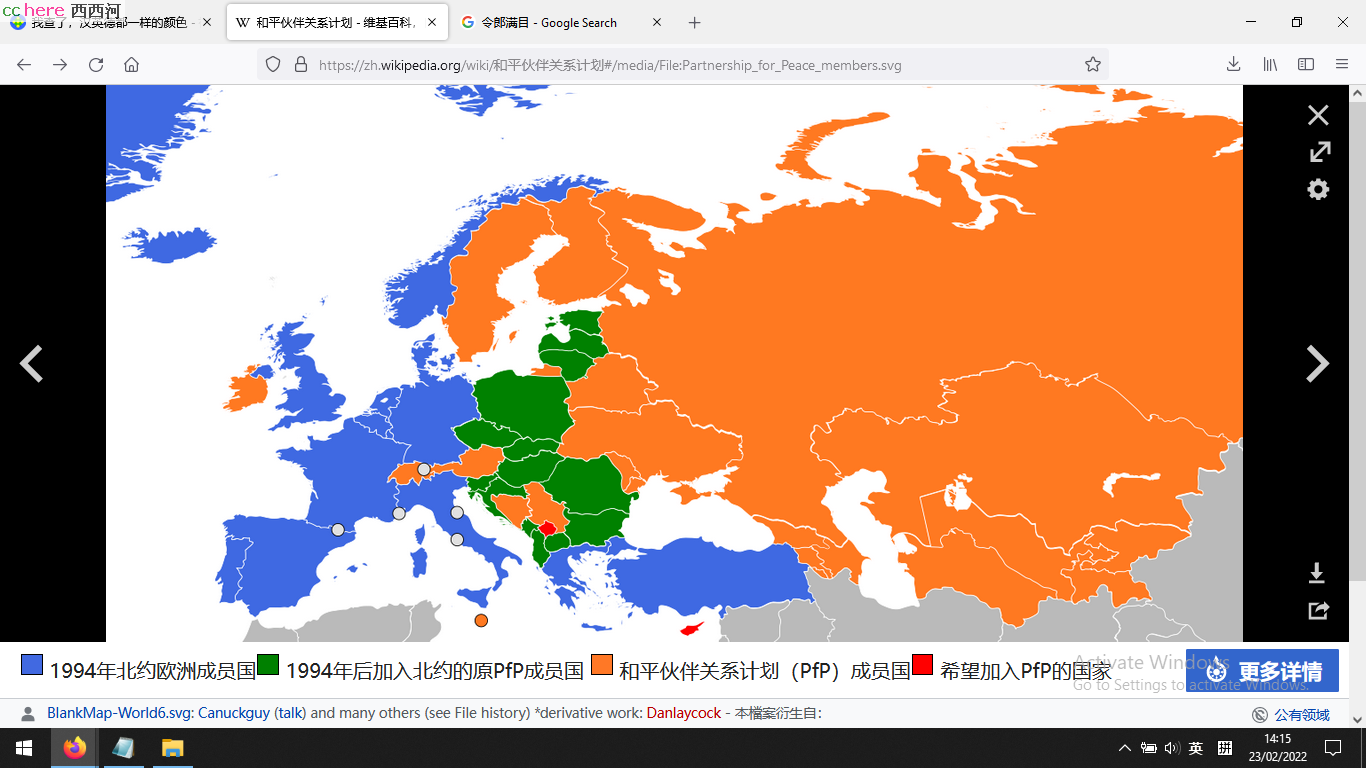This screenshot has height=768, width=1366.
Task: Reload the current page
Action: 96,64
